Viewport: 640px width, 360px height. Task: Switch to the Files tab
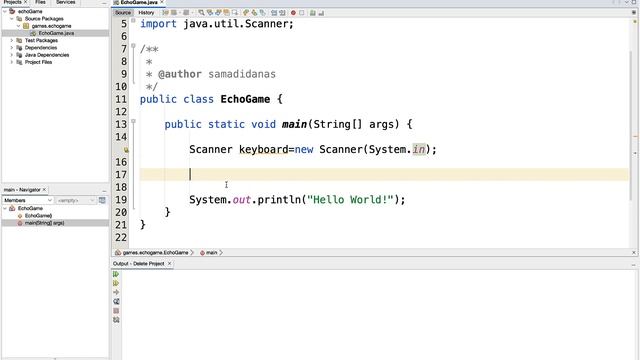40,2
